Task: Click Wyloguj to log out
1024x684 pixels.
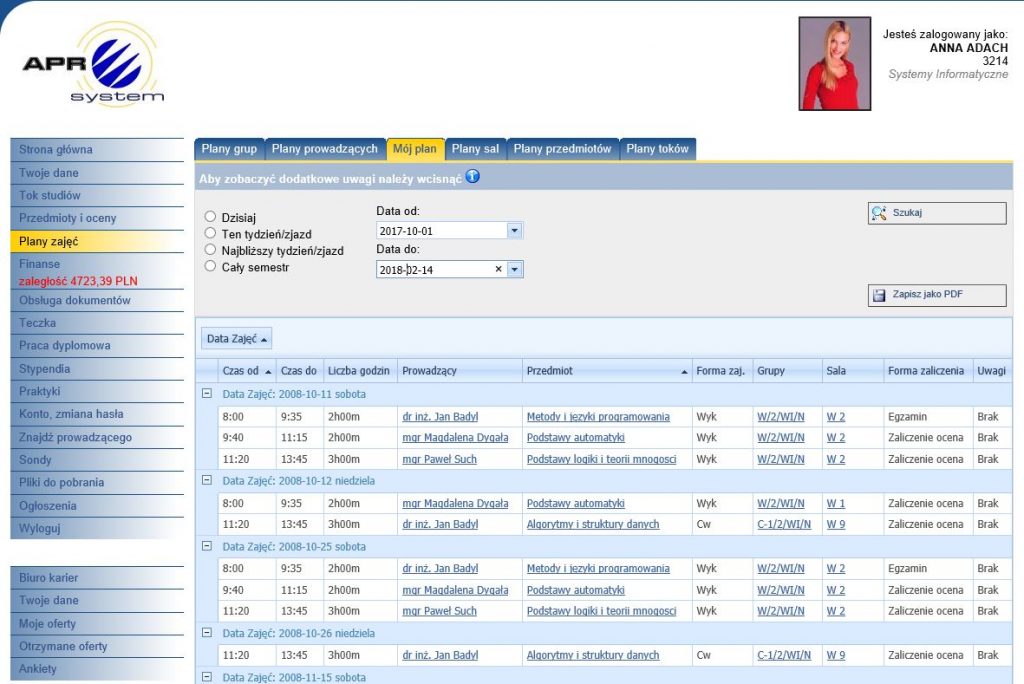Action: (x=97, y=528)
